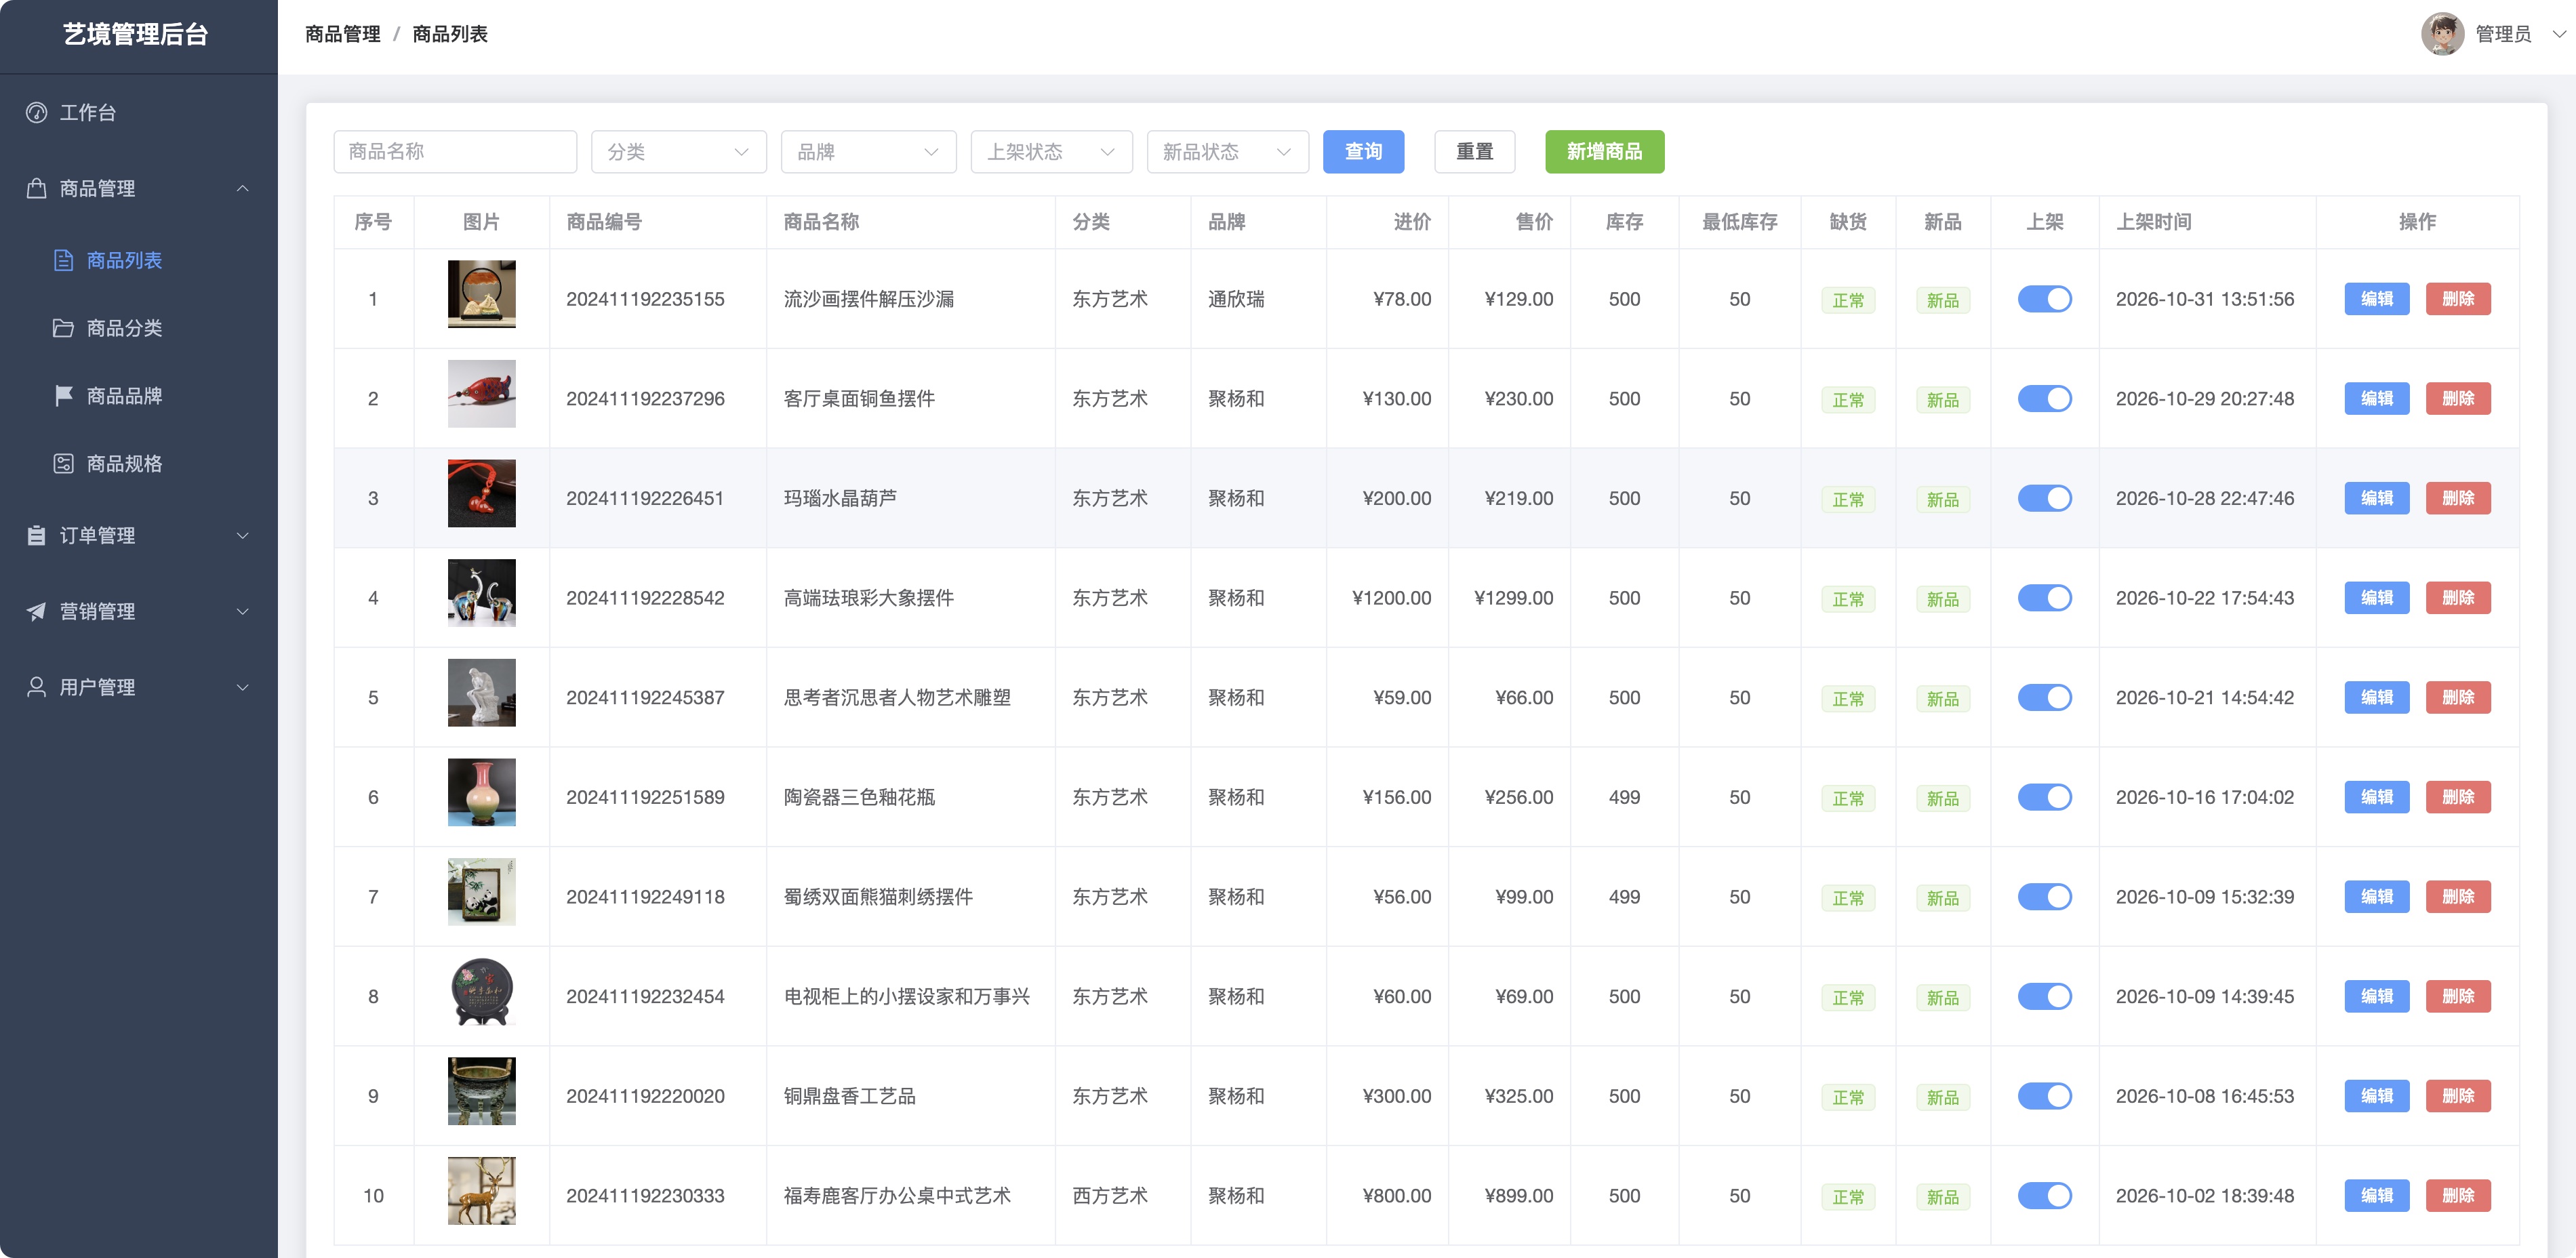Open the 品牌 filter dropdown
The width and height of the screenshot is (2576, 1258).
(x=868, y=152)
